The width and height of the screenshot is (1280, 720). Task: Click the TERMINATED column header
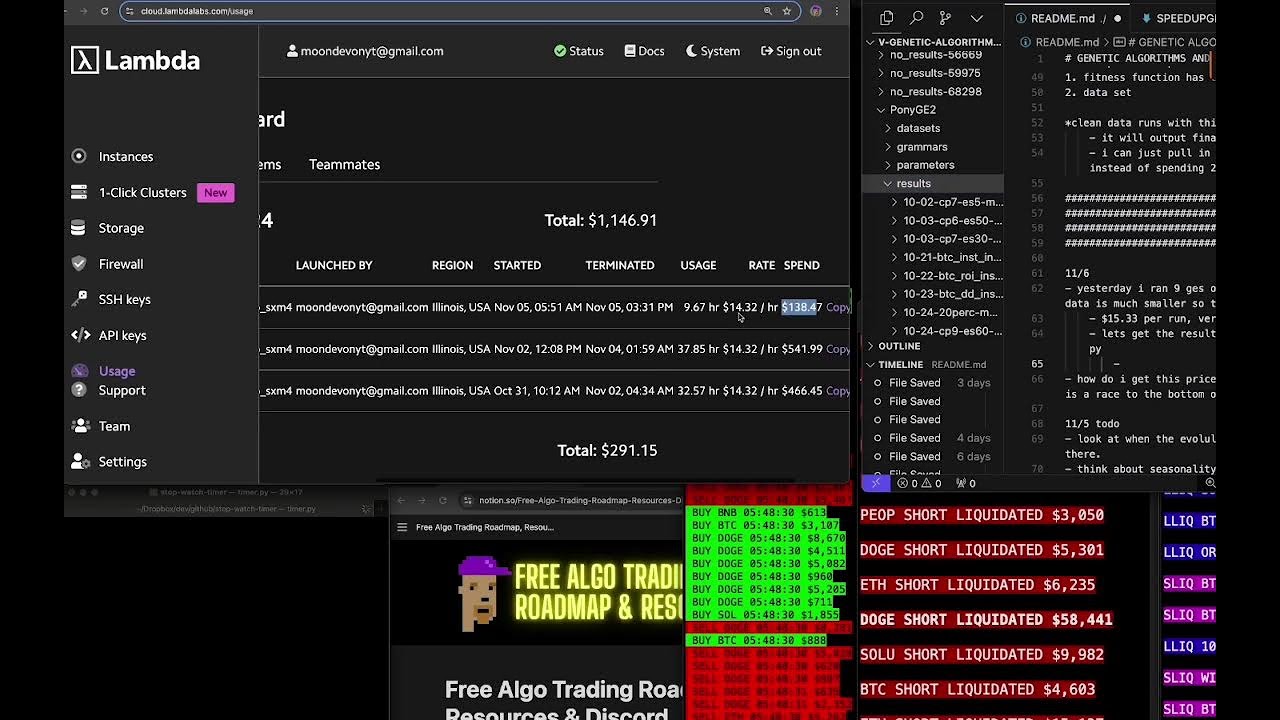[620, 265]
